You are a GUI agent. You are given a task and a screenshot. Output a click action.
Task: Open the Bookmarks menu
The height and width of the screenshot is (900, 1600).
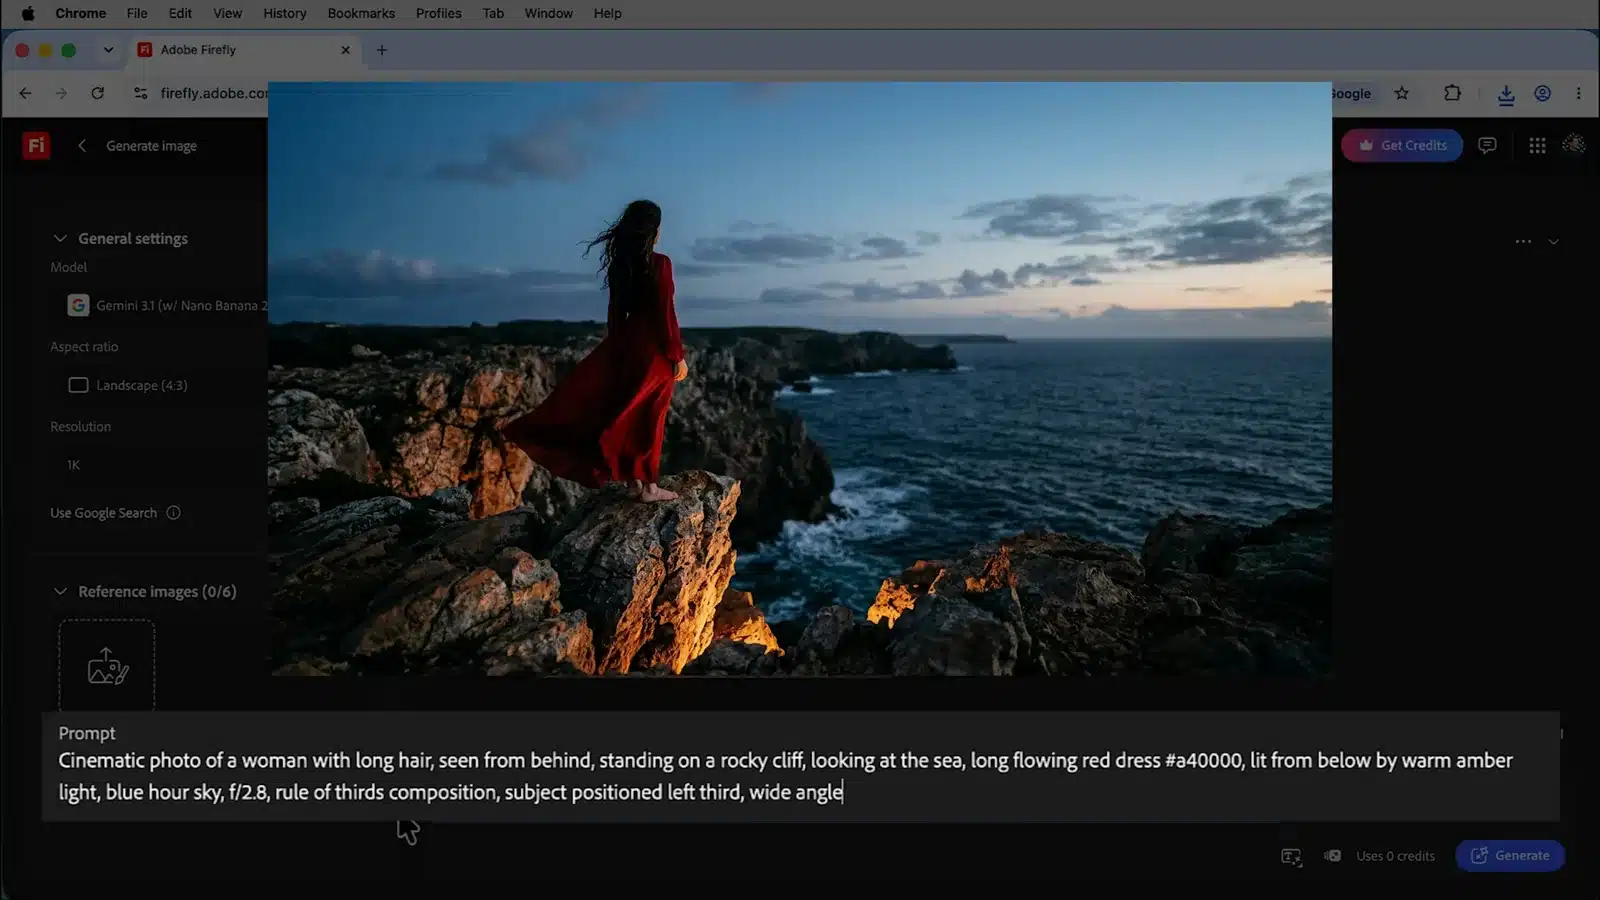[x=361, y=13]
